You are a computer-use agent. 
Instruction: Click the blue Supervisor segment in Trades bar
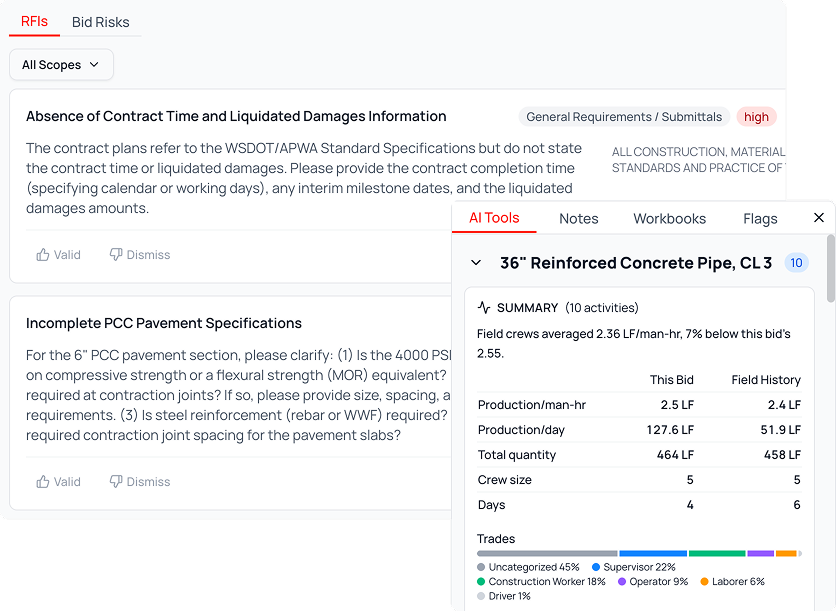click(653, 553)
